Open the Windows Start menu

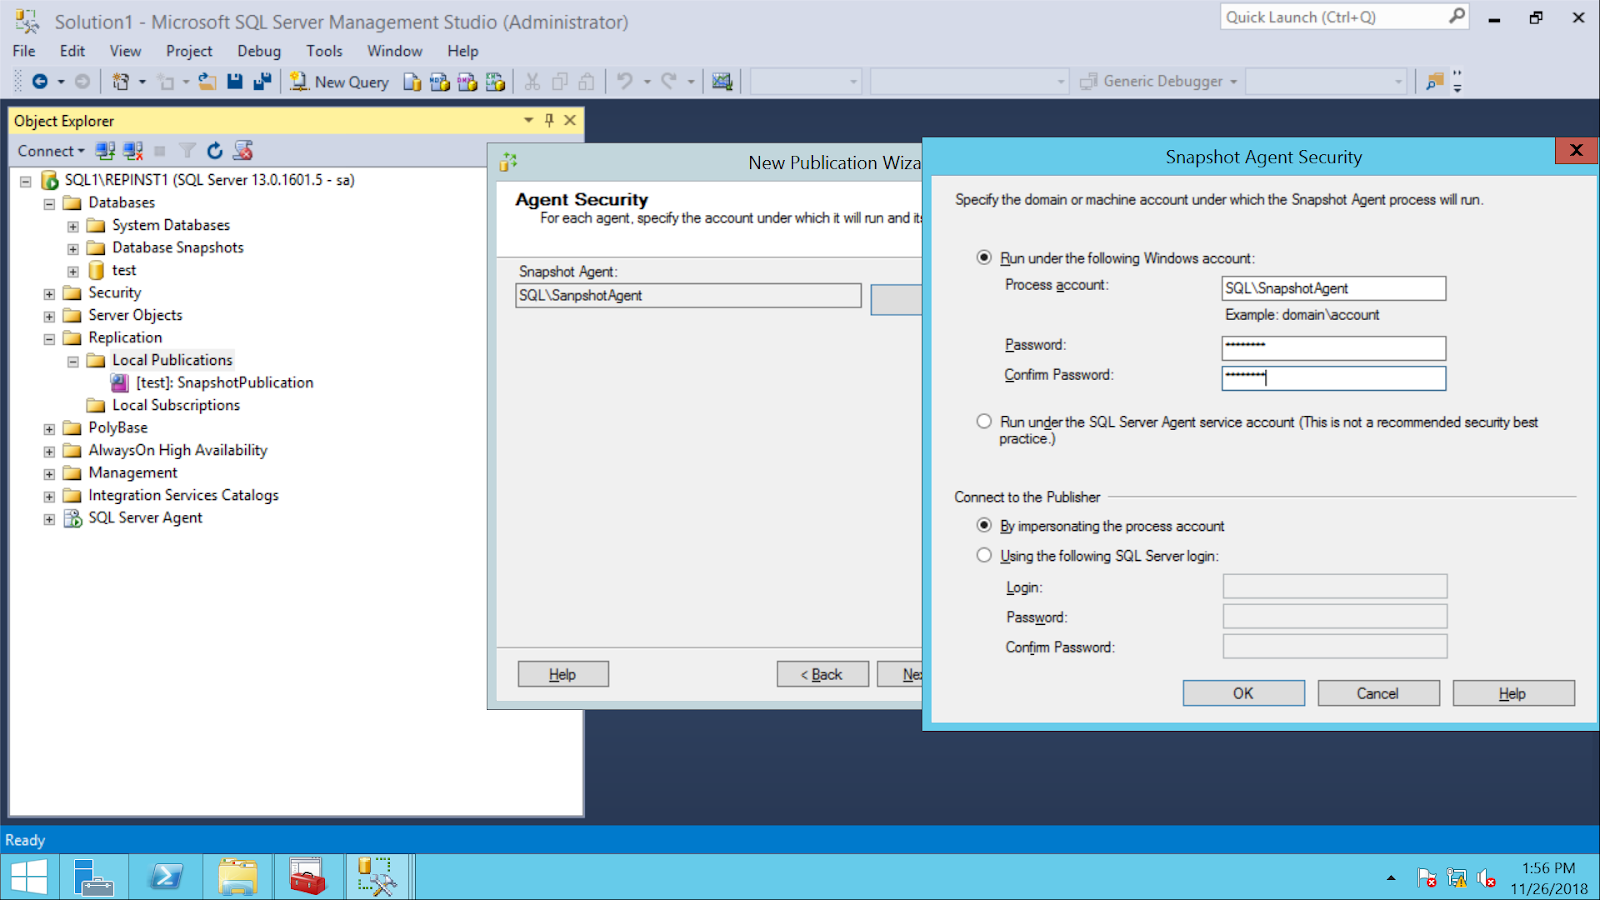29,877
